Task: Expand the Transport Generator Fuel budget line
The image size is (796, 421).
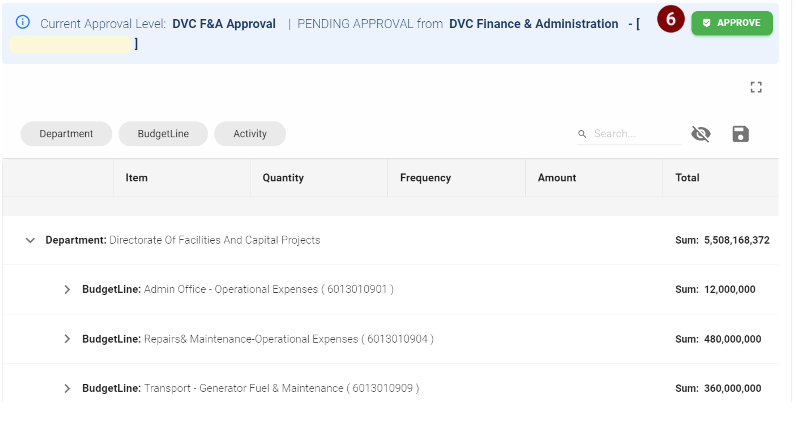Action: pyautogui.click(x=67, y=388)
